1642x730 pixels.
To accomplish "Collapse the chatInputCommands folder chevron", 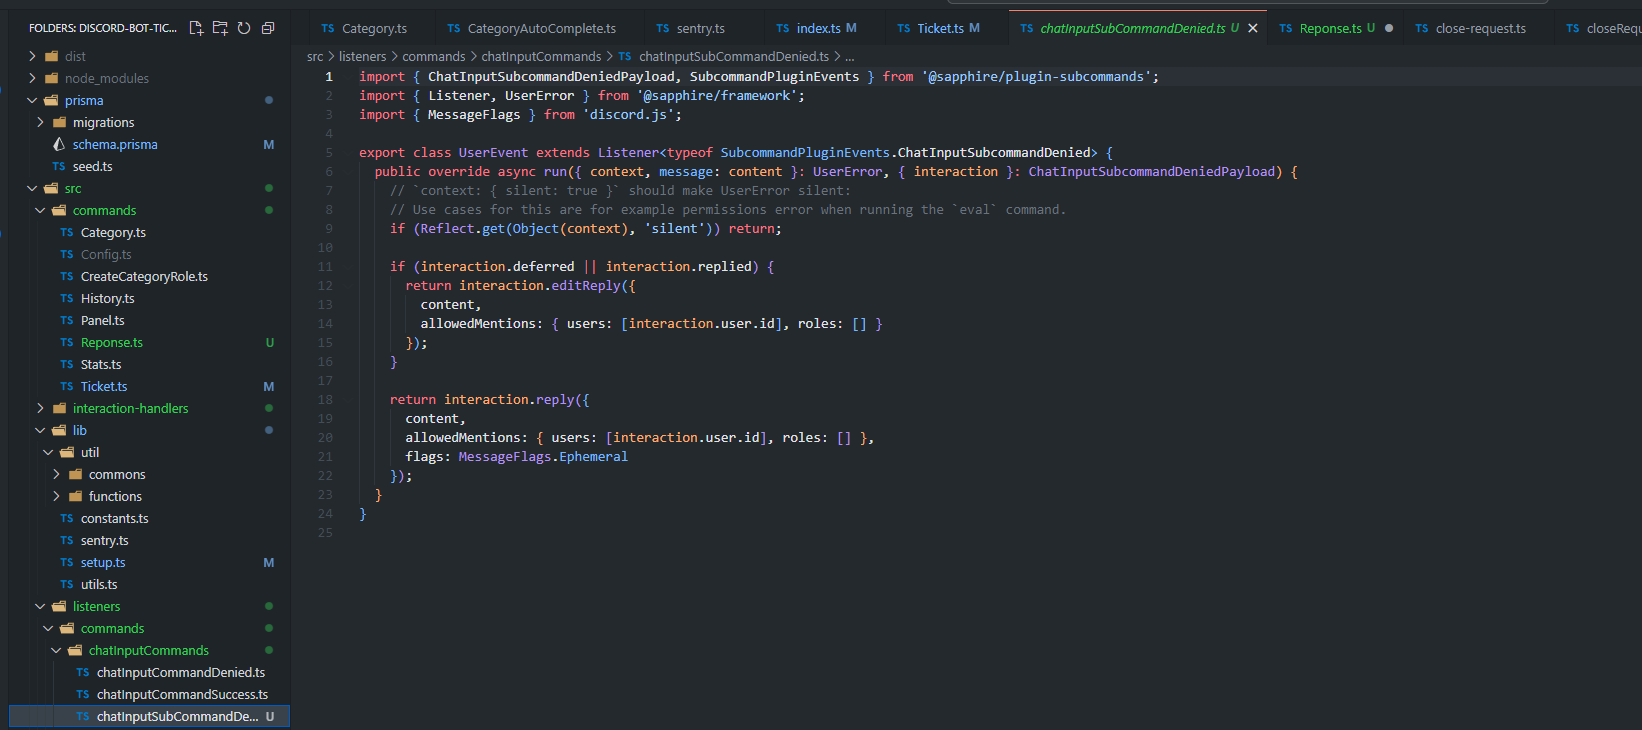I will tap(56, 650).
